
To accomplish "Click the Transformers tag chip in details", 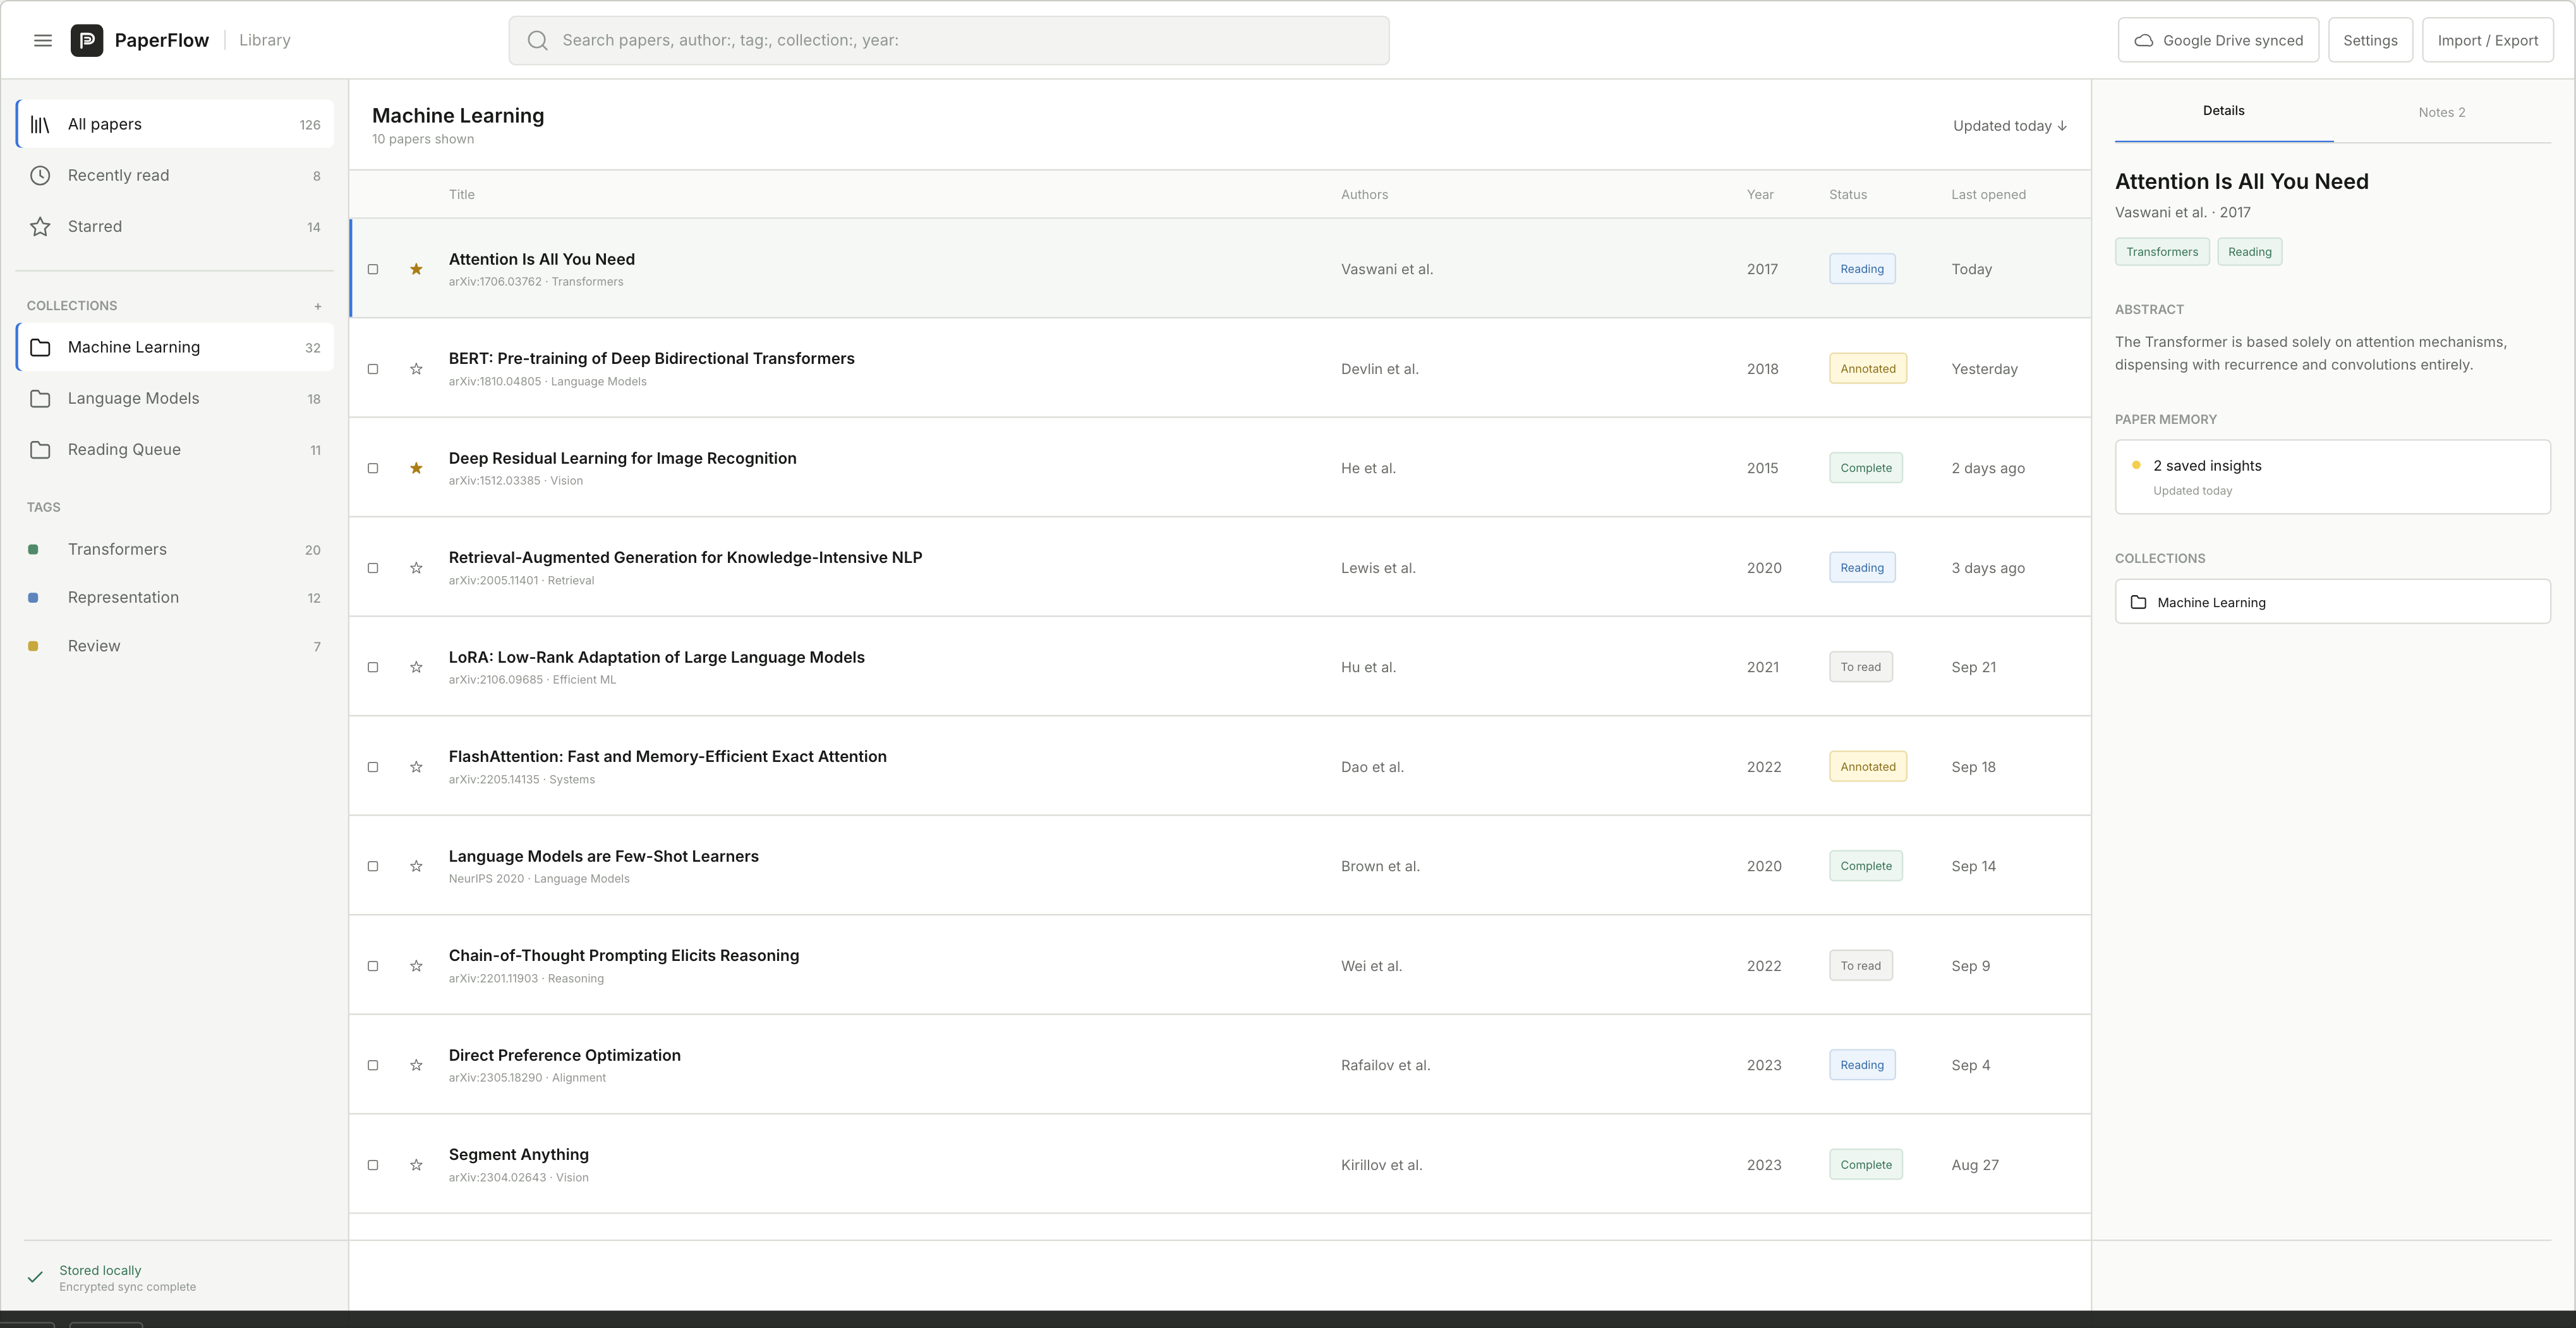I will 2162,252.
